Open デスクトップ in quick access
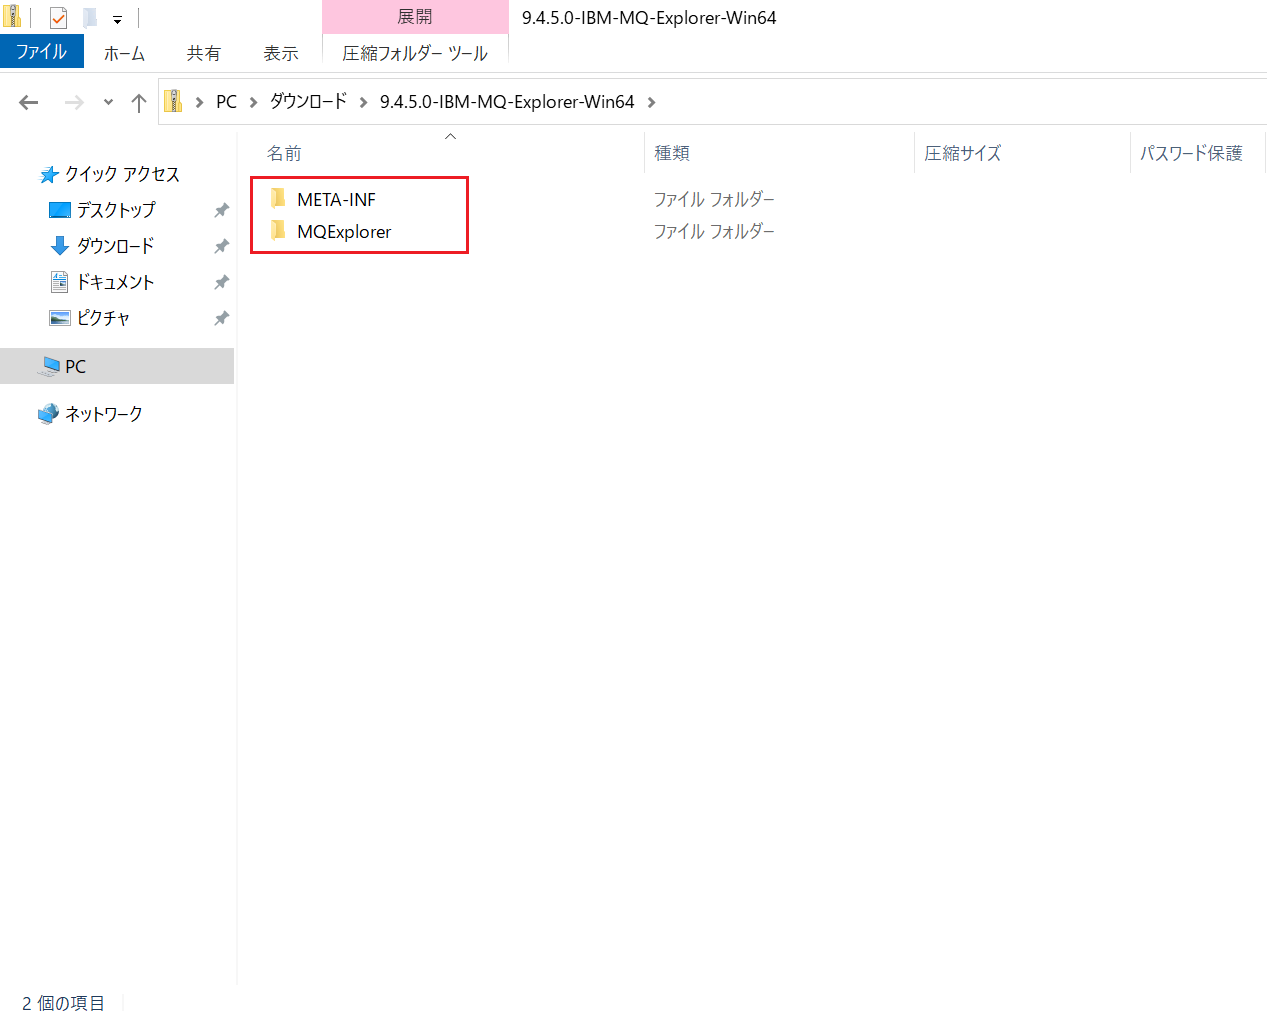Viewport: 1267px width, 1020px height. [116, 210]
